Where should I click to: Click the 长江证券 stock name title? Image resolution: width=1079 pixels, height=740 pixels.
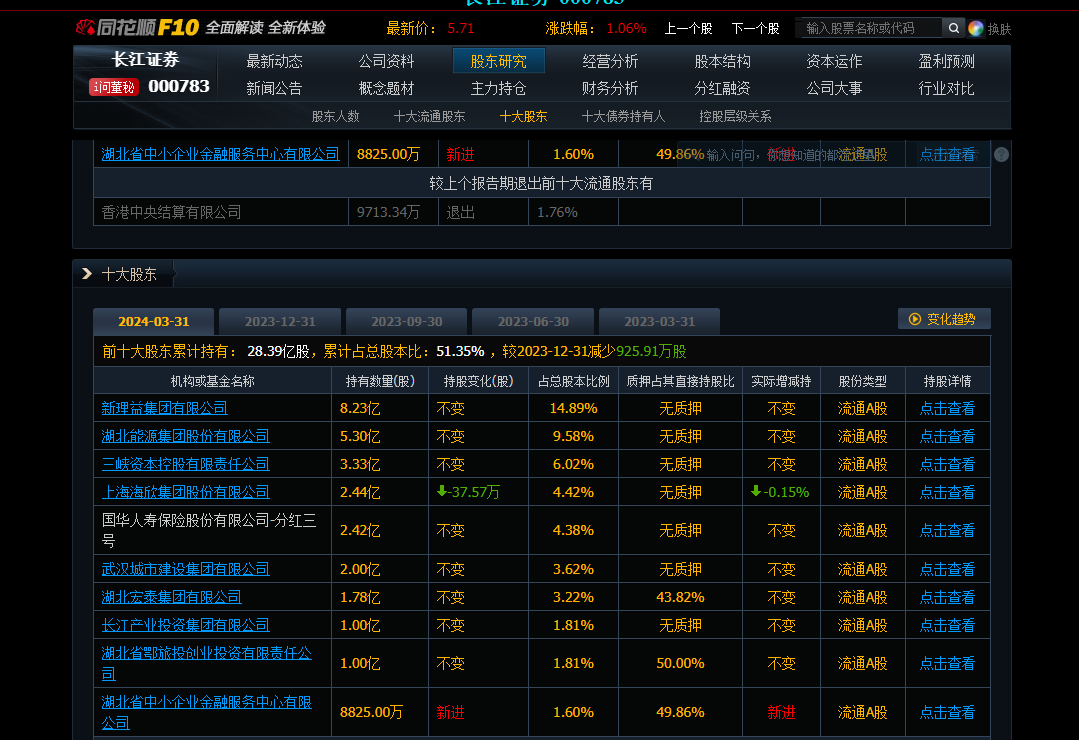[x=146, y=59]
